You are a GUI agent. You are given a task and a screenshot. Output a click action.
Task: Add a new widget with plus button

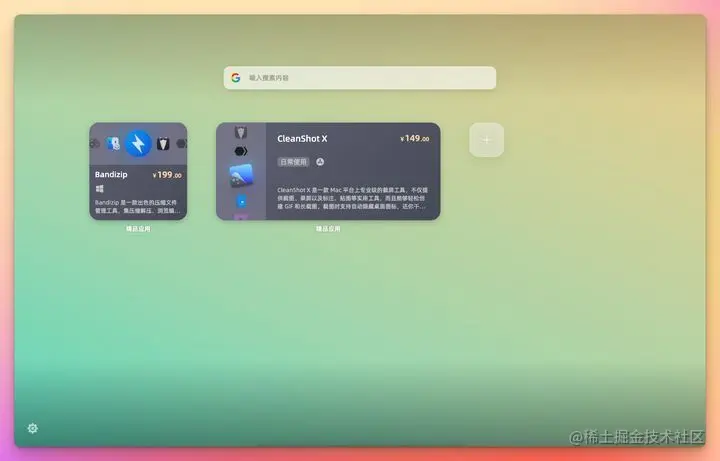click(486, 140)
